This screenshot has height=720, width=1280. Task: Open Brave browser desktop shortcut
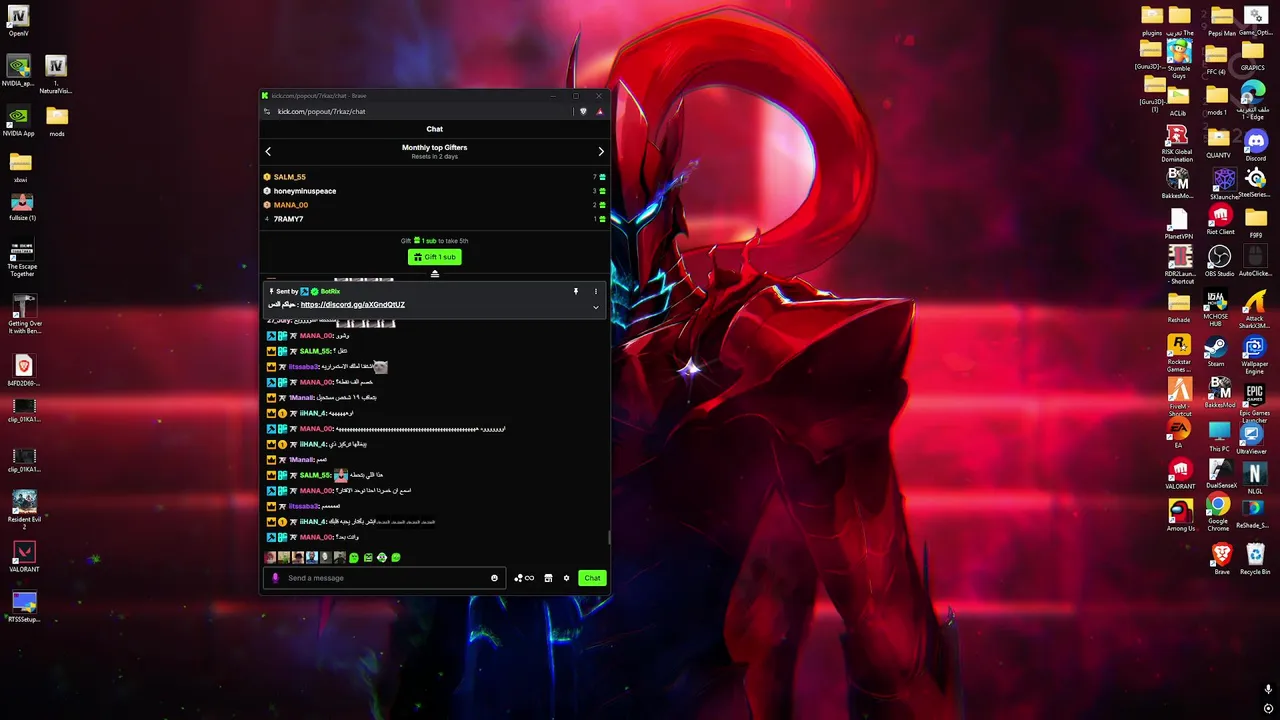click(1222, 559)
